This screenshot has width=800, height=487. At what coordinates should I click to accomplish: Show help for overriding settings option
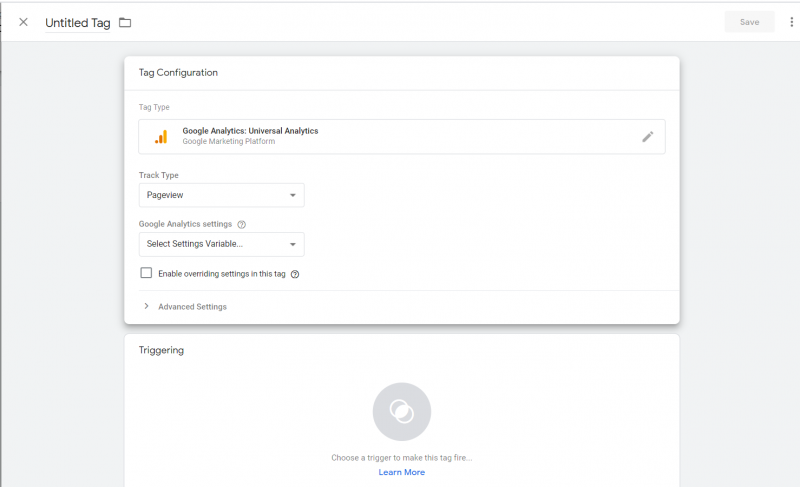(x=295, y=274)
